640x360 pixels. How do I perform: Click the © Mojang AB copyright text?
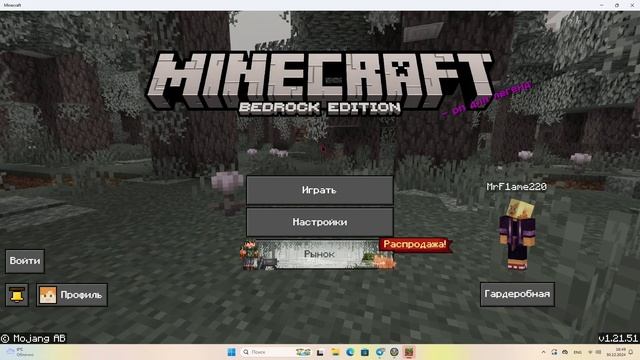(33, 338)
